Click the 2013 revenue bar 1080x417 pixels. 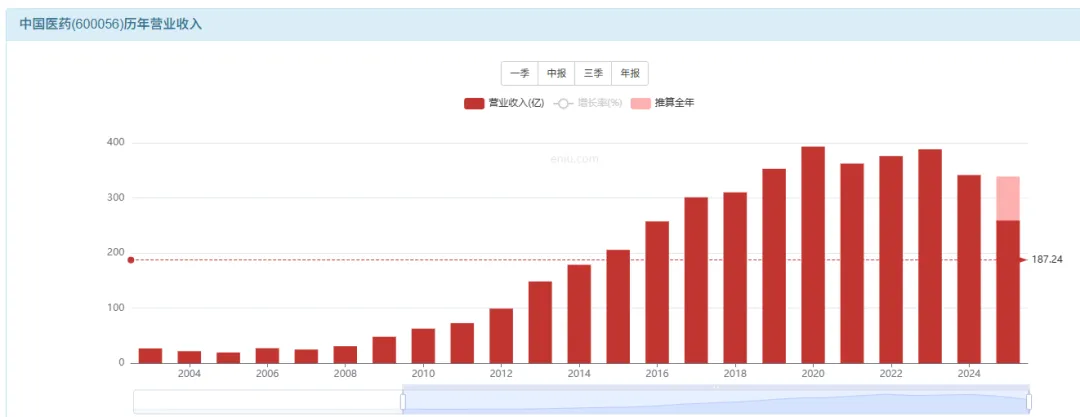click(x=541, y=323)
